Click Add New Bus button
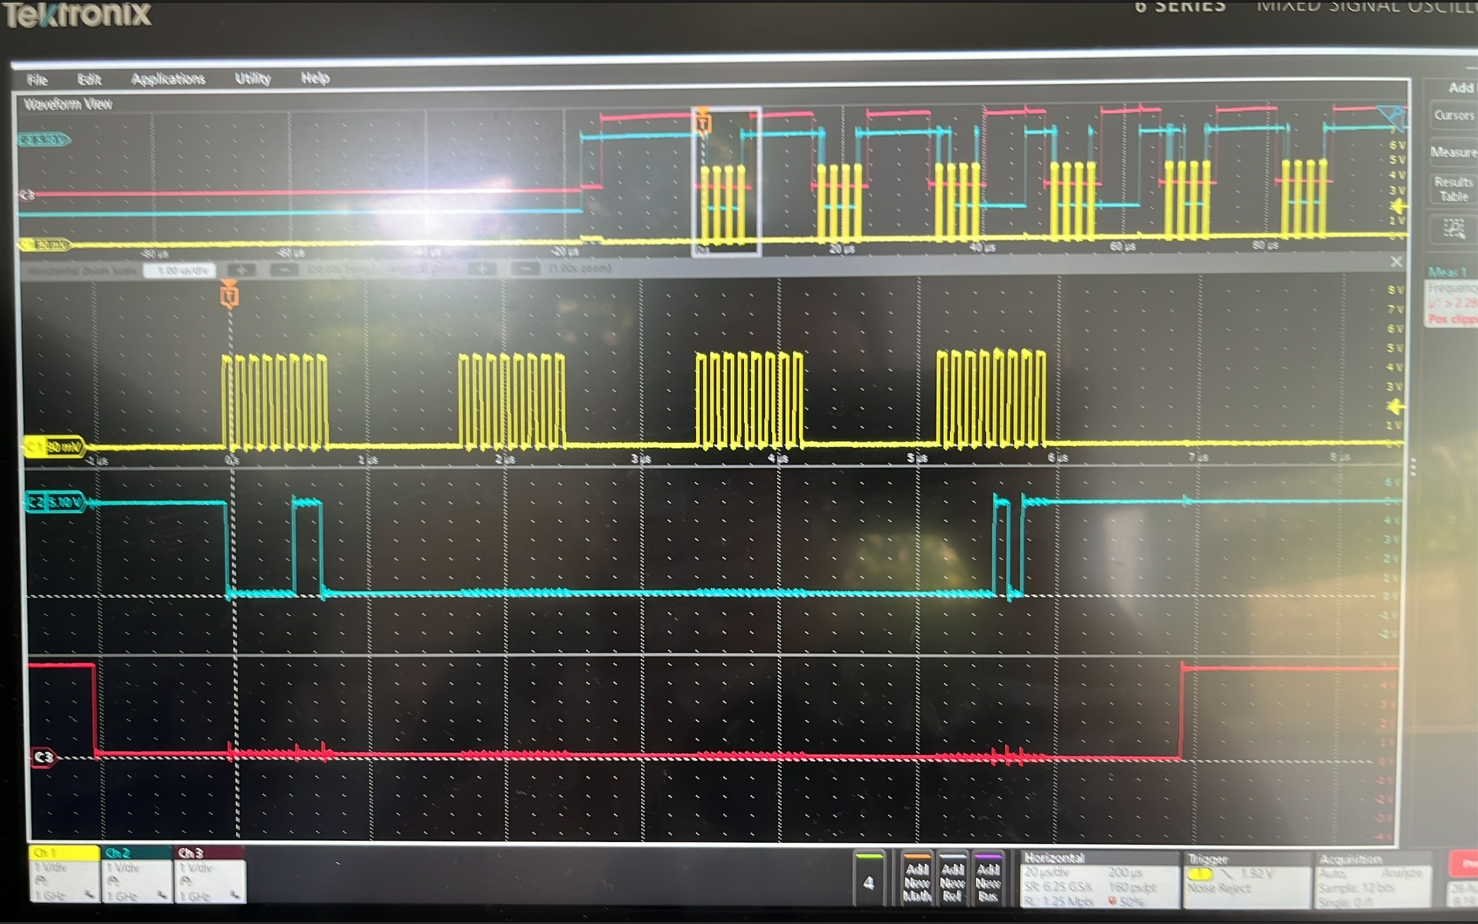Image resolution: width=1478 pixels, height=924 pixels. [988, 879]
